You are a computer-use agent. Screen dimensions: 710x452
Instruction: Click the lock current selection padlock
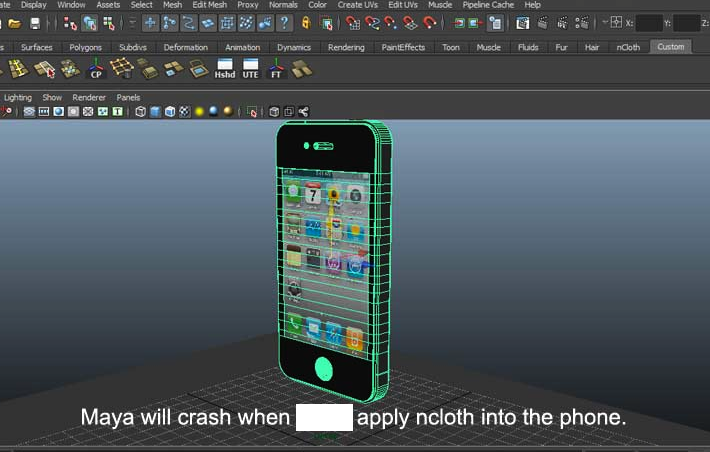coord(307,23)
